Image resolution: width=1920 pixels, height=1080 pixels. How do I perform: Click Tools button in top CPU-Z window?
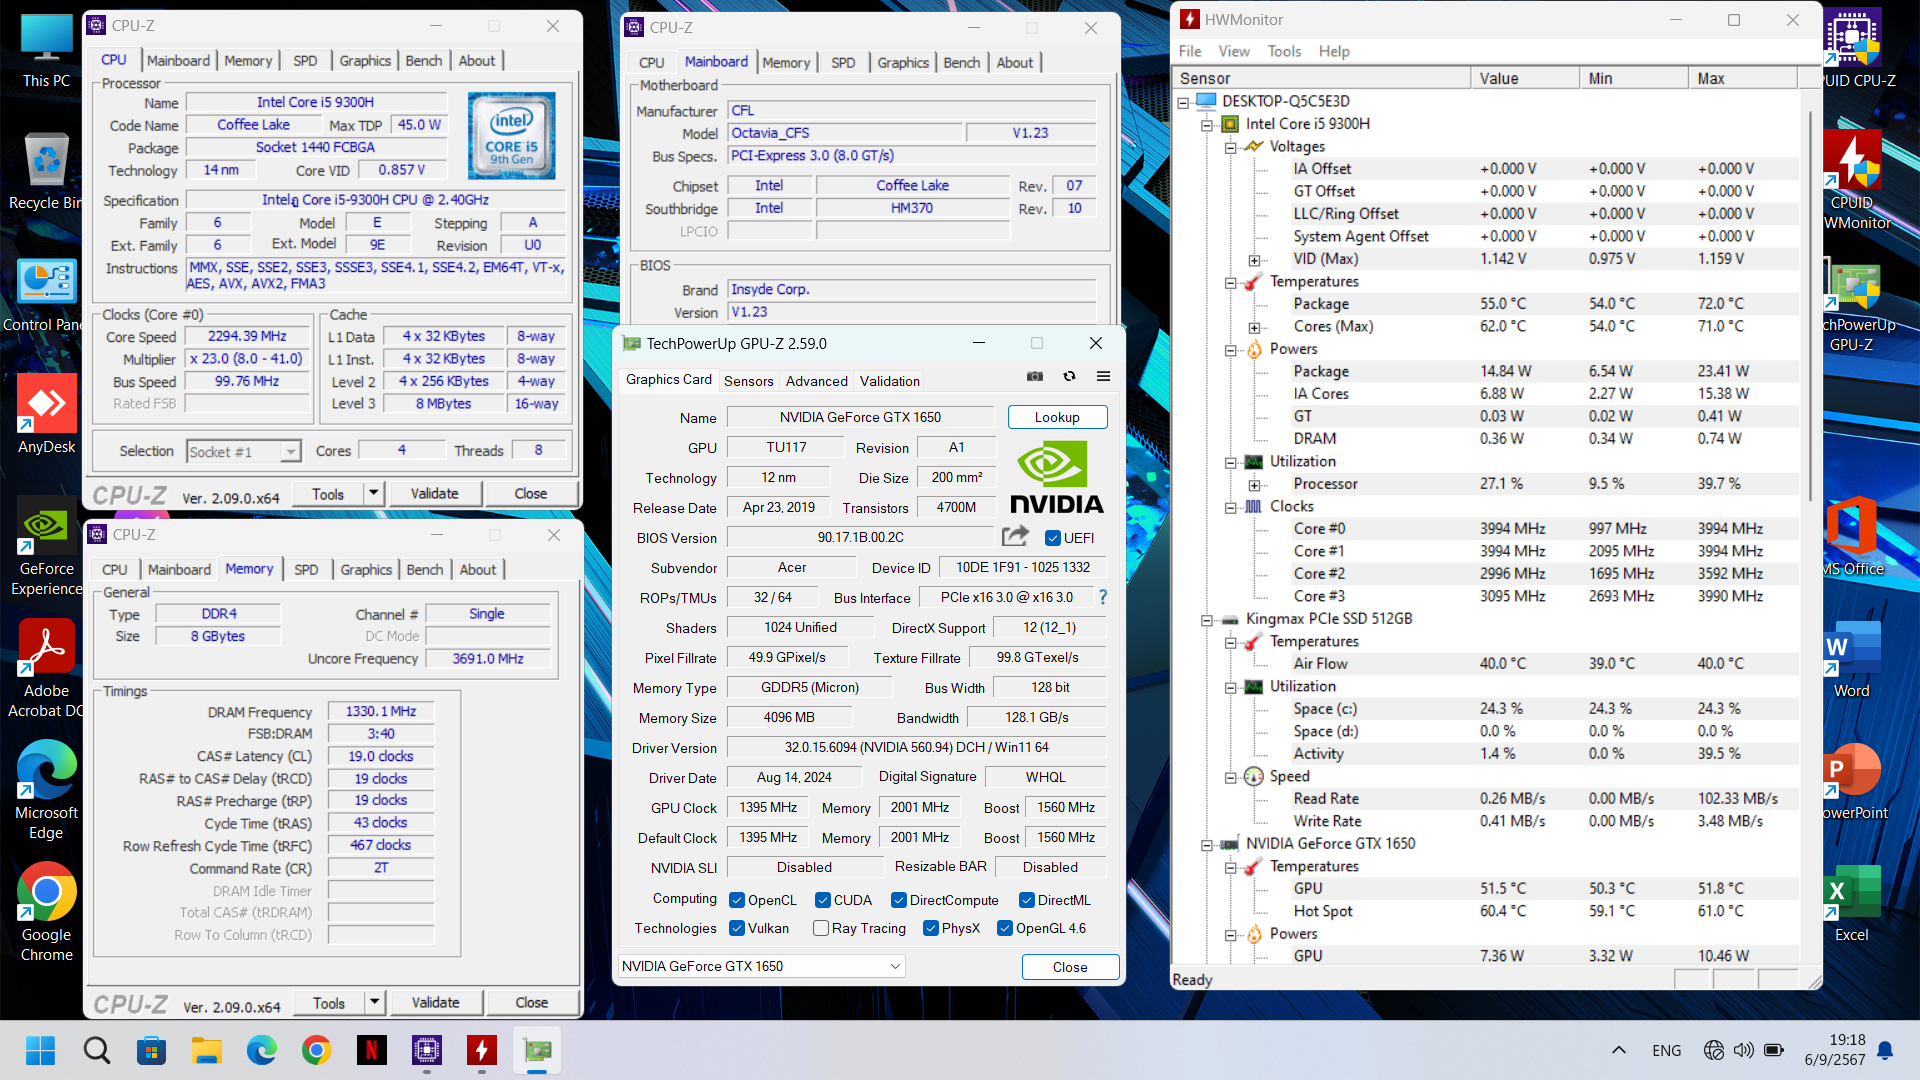click(x=328, y=493)
